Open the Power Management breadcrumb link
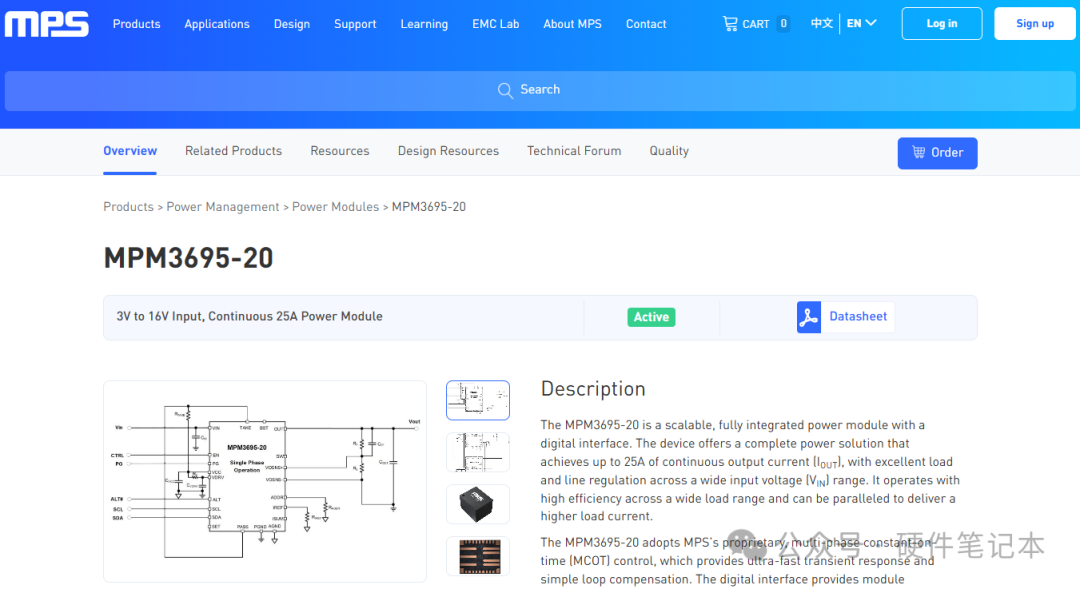This screenshot has width=1080, height=589. [x=223, y=207]
